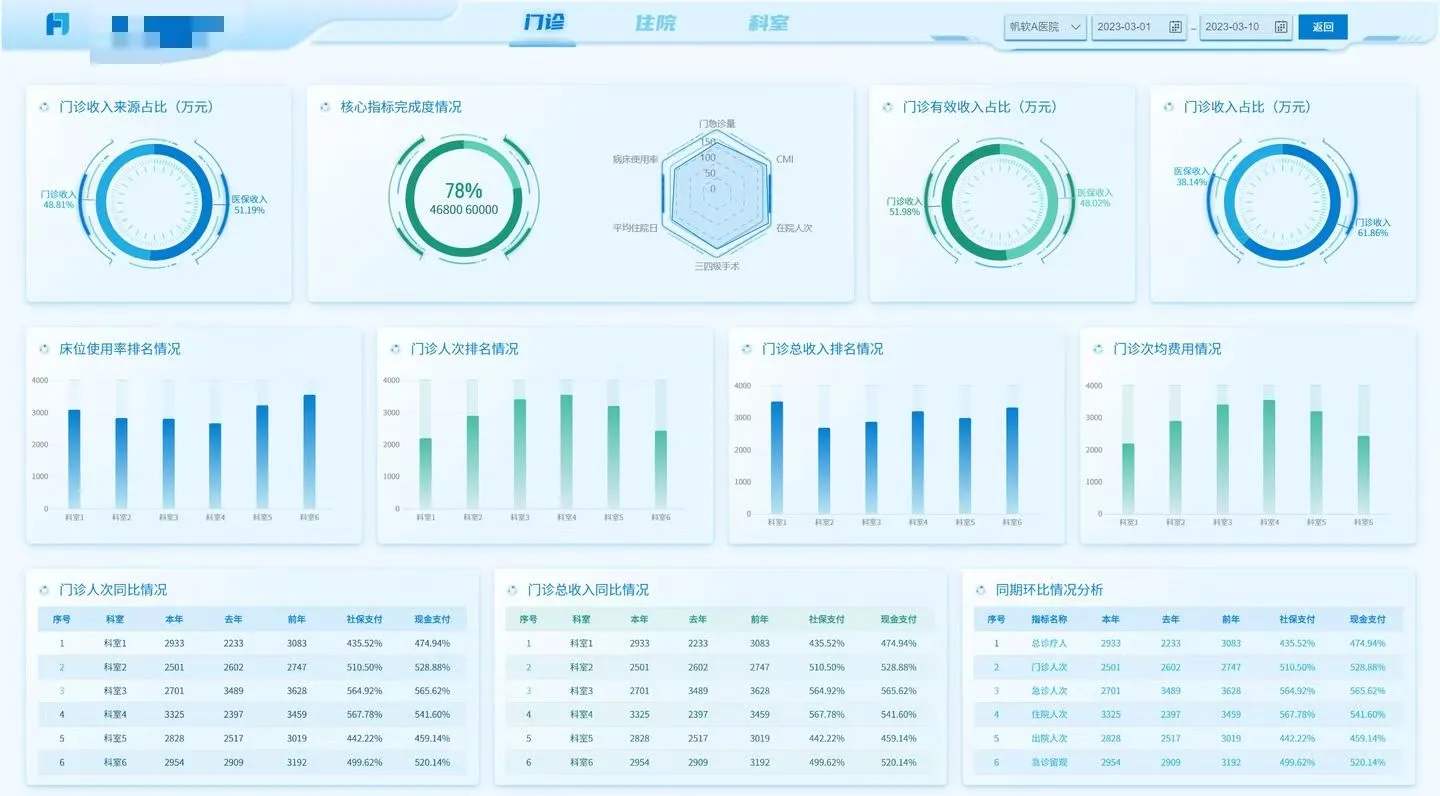This screenshot has width=1440, height=796.
Task: Click the panel icon beside 核心指标完成度情况
Action: click(323, 107)
